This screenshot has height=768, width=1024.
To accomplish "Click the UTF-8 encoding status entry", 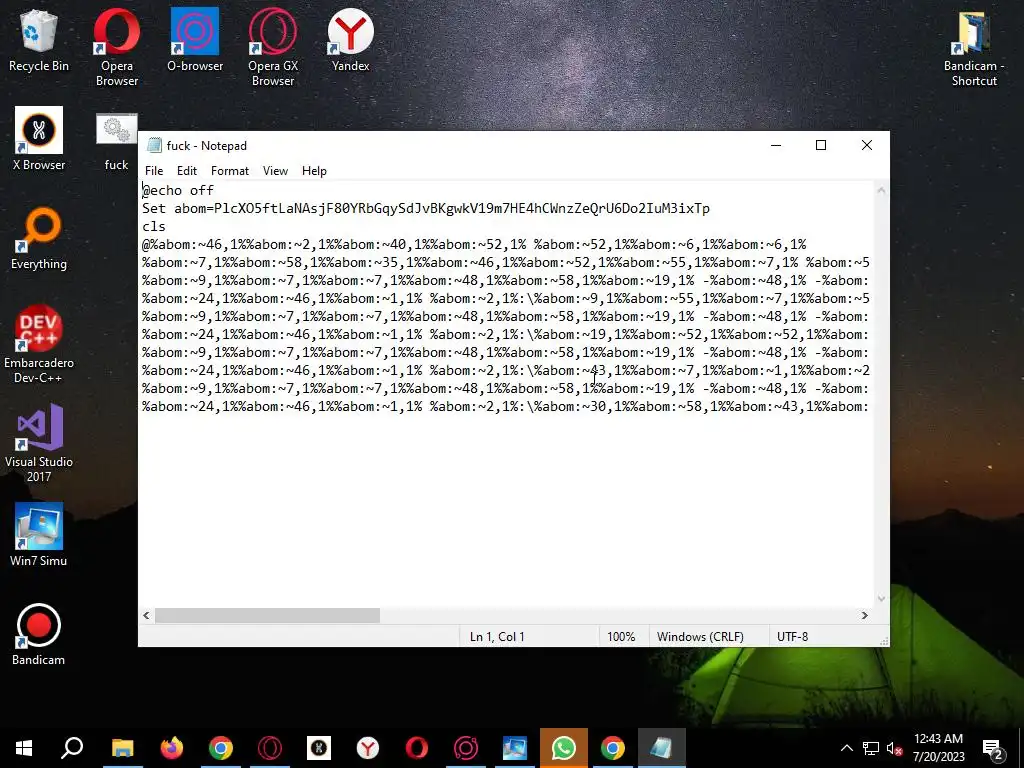I will click(x=792, y=637).
